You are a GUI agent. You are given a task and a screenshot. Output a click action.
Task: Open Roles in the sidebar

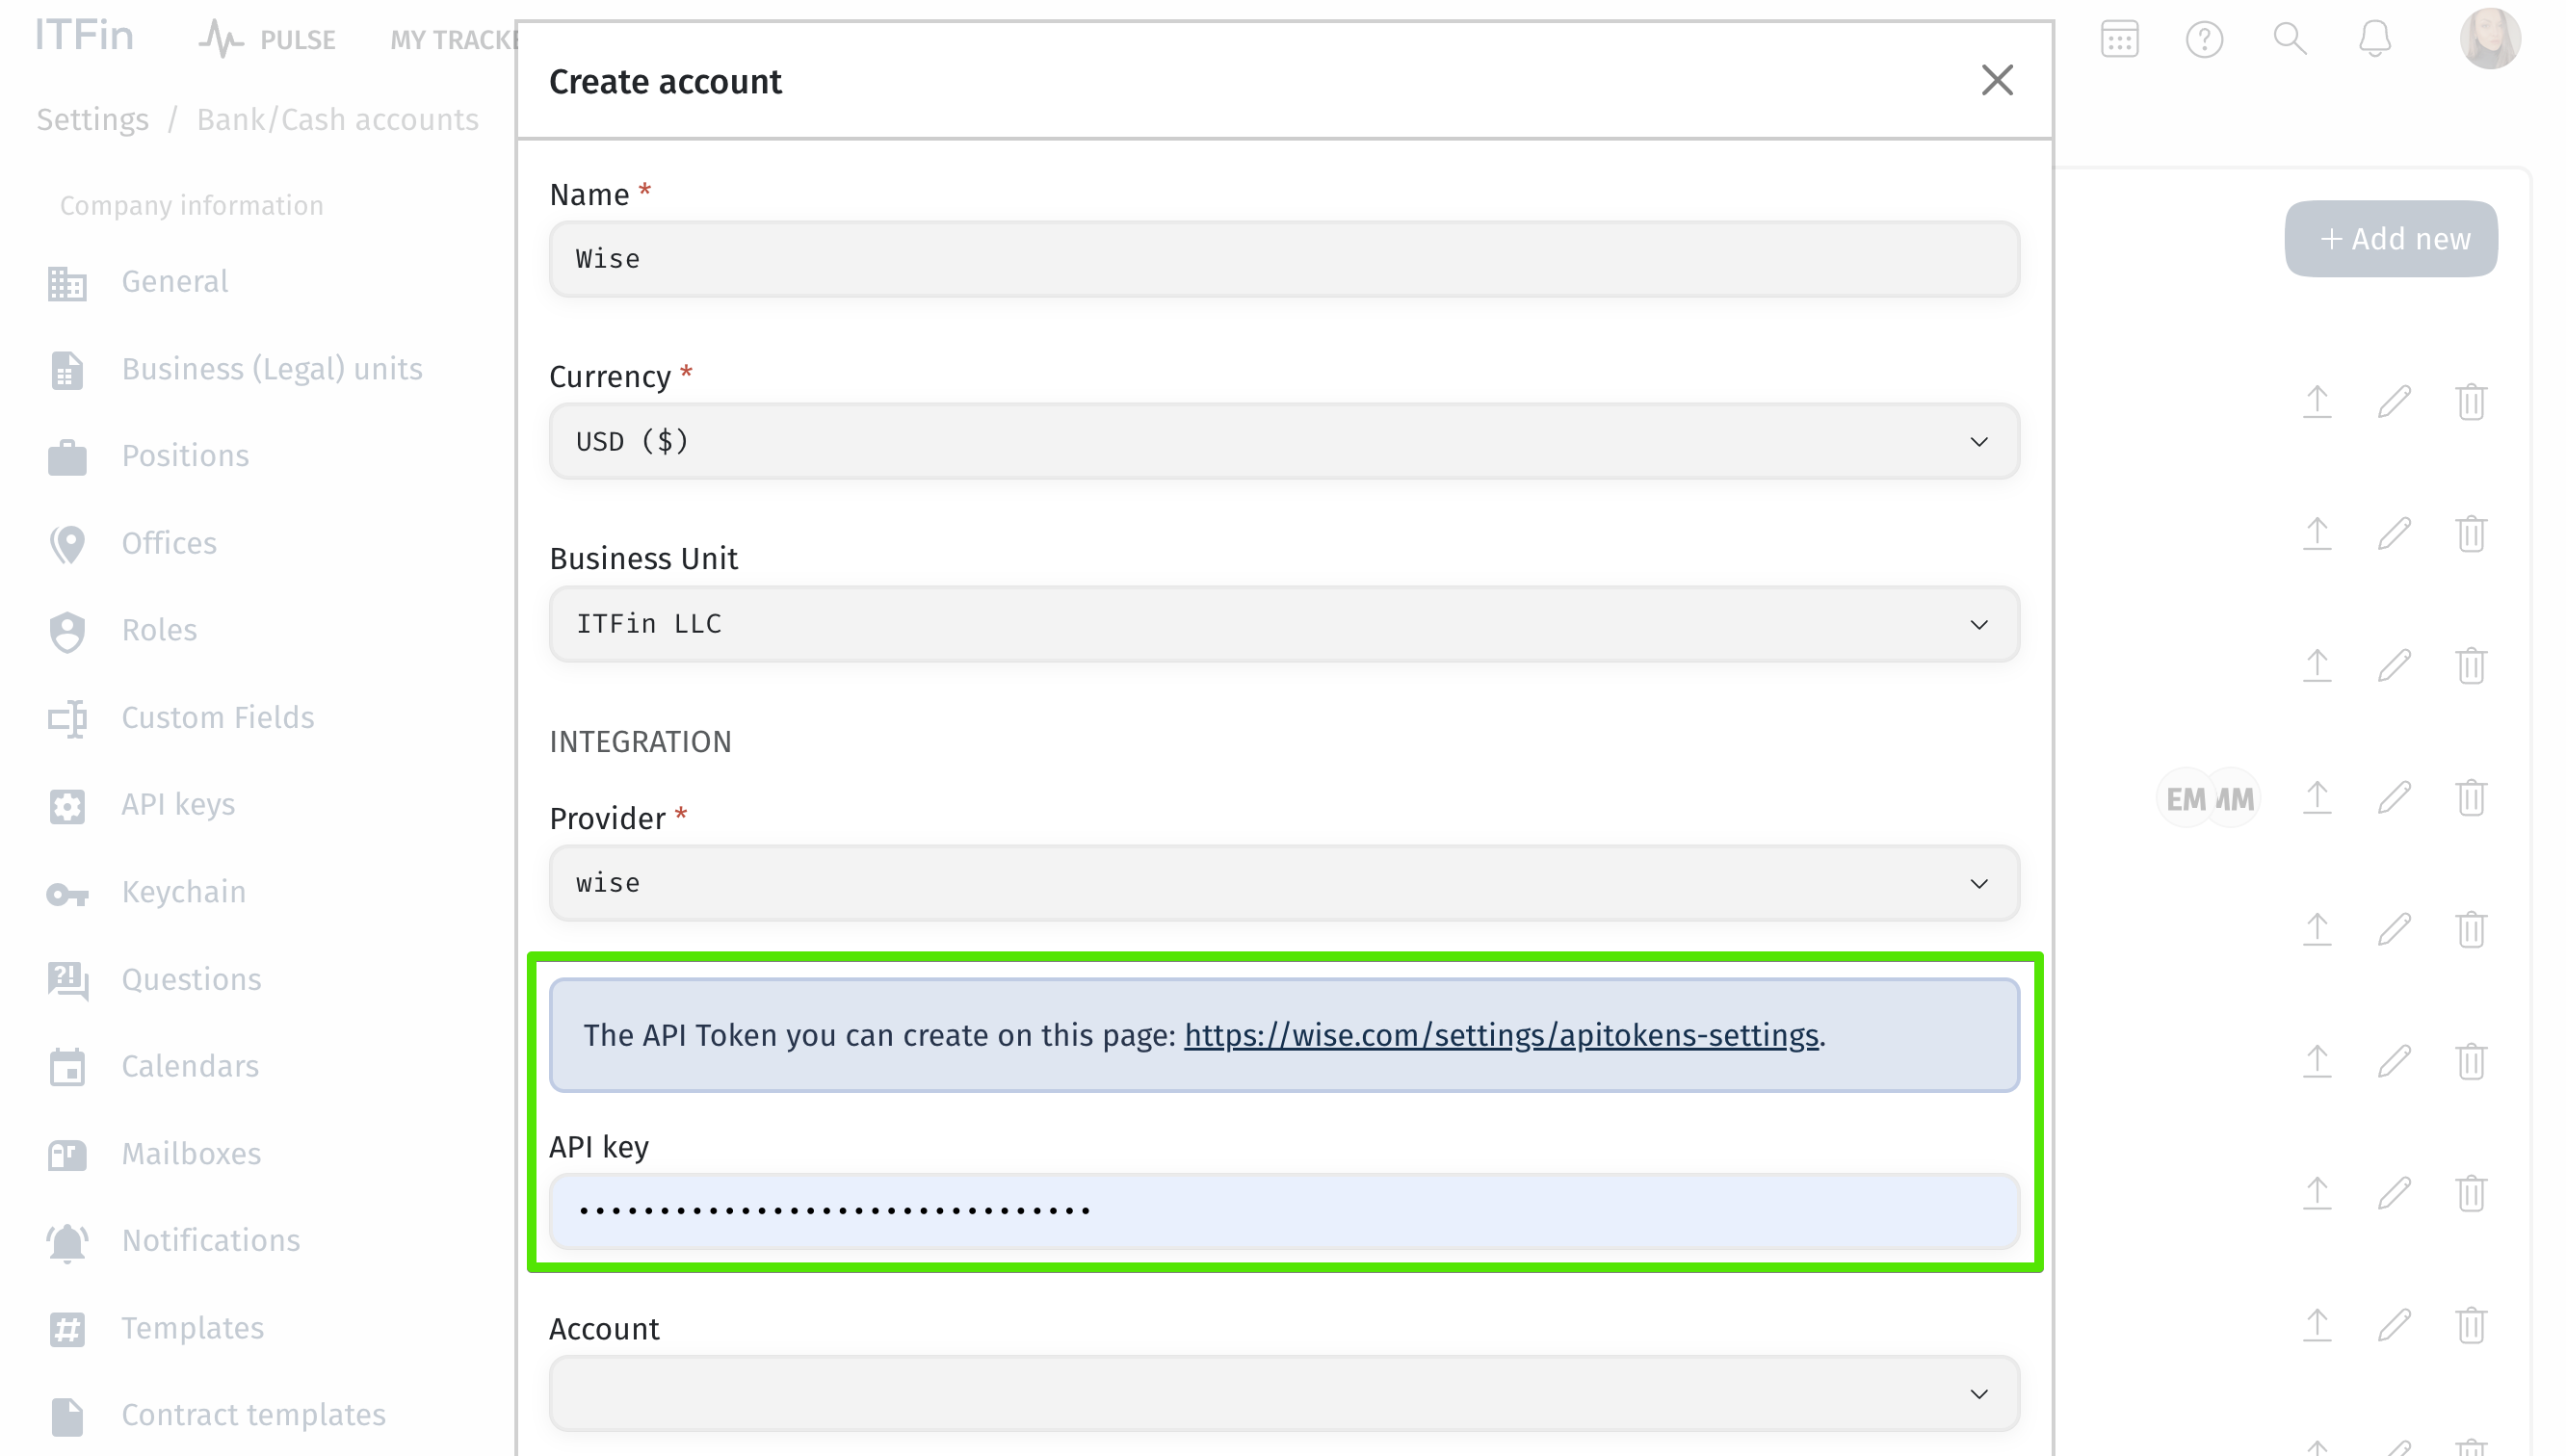point(159,630)
